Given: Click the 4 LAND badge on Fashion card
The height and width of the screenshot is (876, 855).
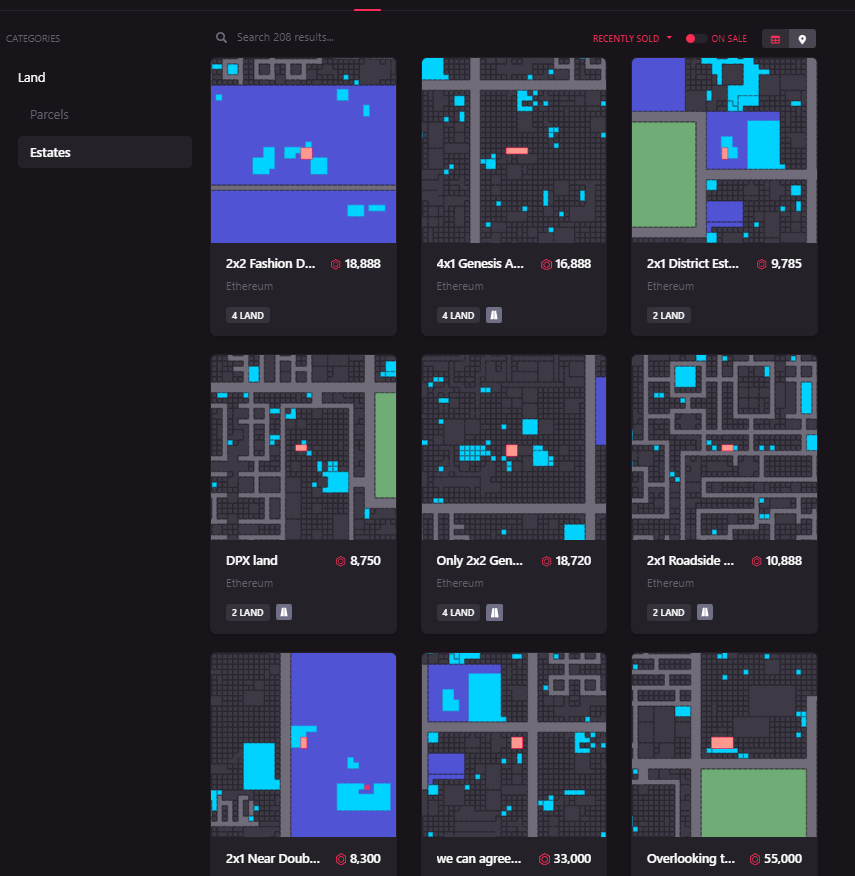Looking at the screenshot, I should coord(247,315).
